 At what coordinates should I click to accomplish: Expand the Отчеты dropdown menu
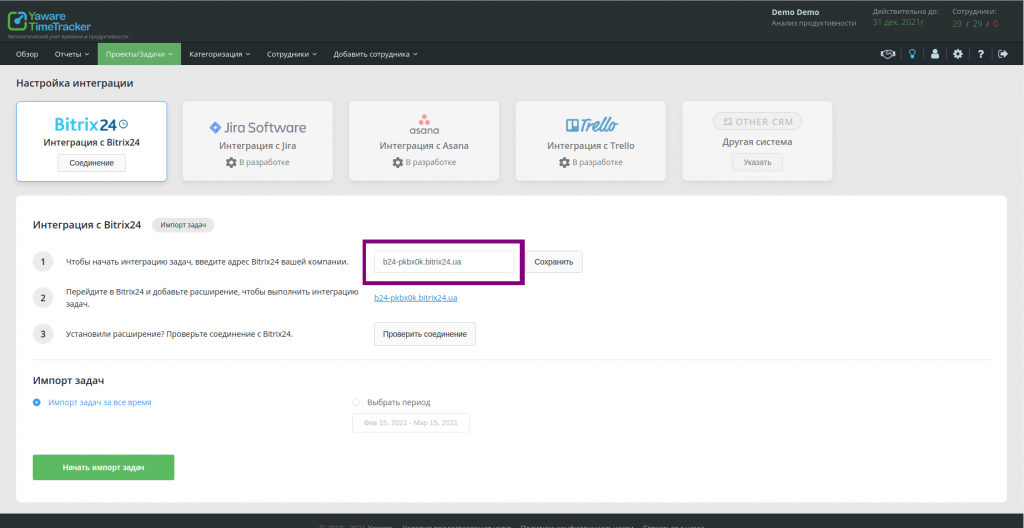coord(72,54)
